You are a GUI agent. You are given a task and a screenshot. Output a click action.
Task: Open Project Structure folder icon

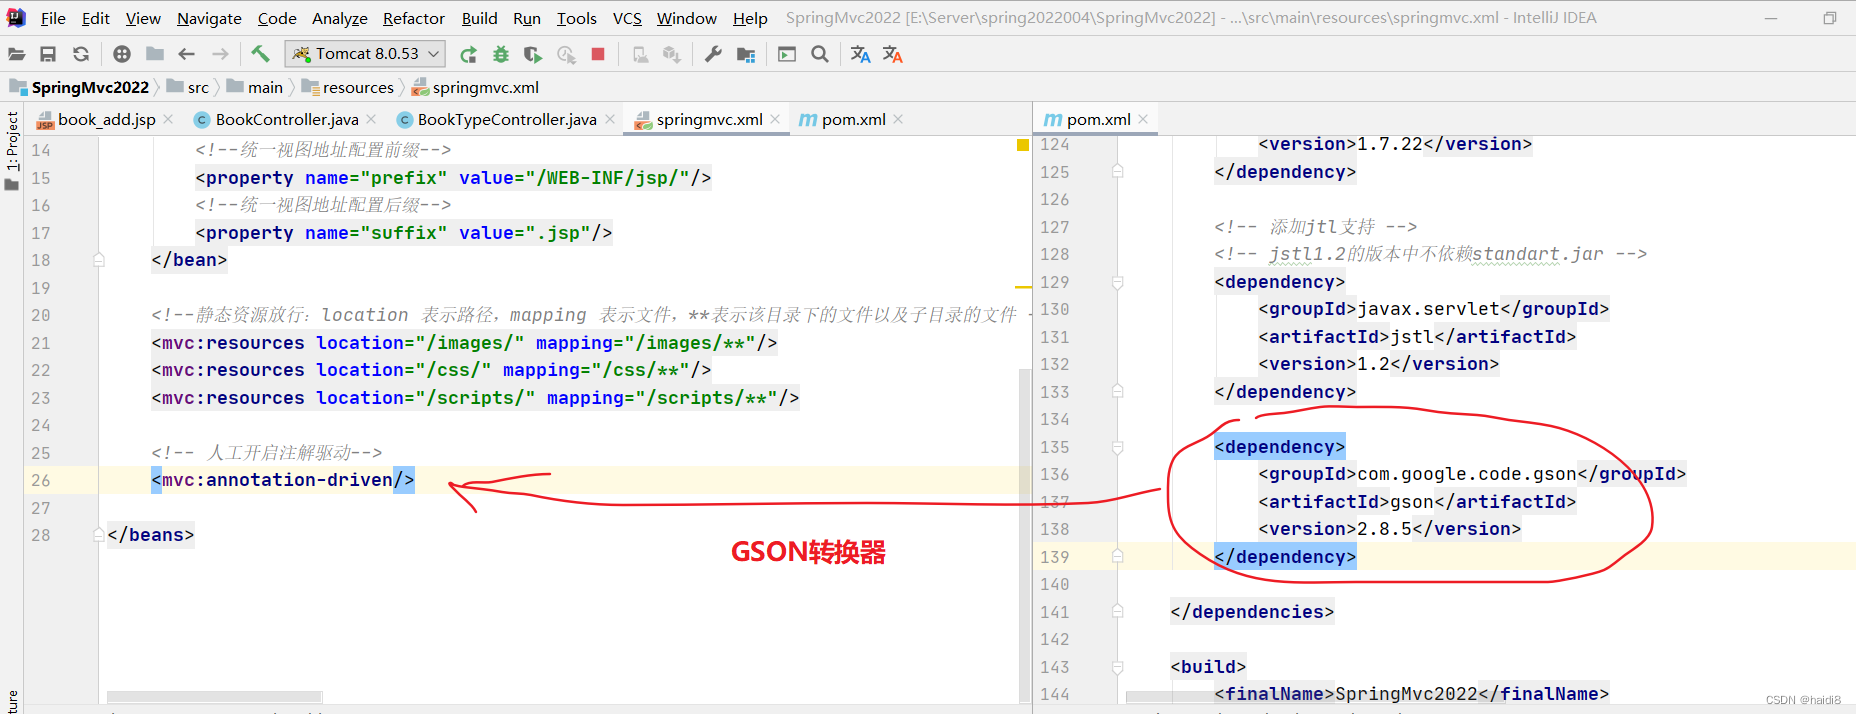[x=746, y=54]
